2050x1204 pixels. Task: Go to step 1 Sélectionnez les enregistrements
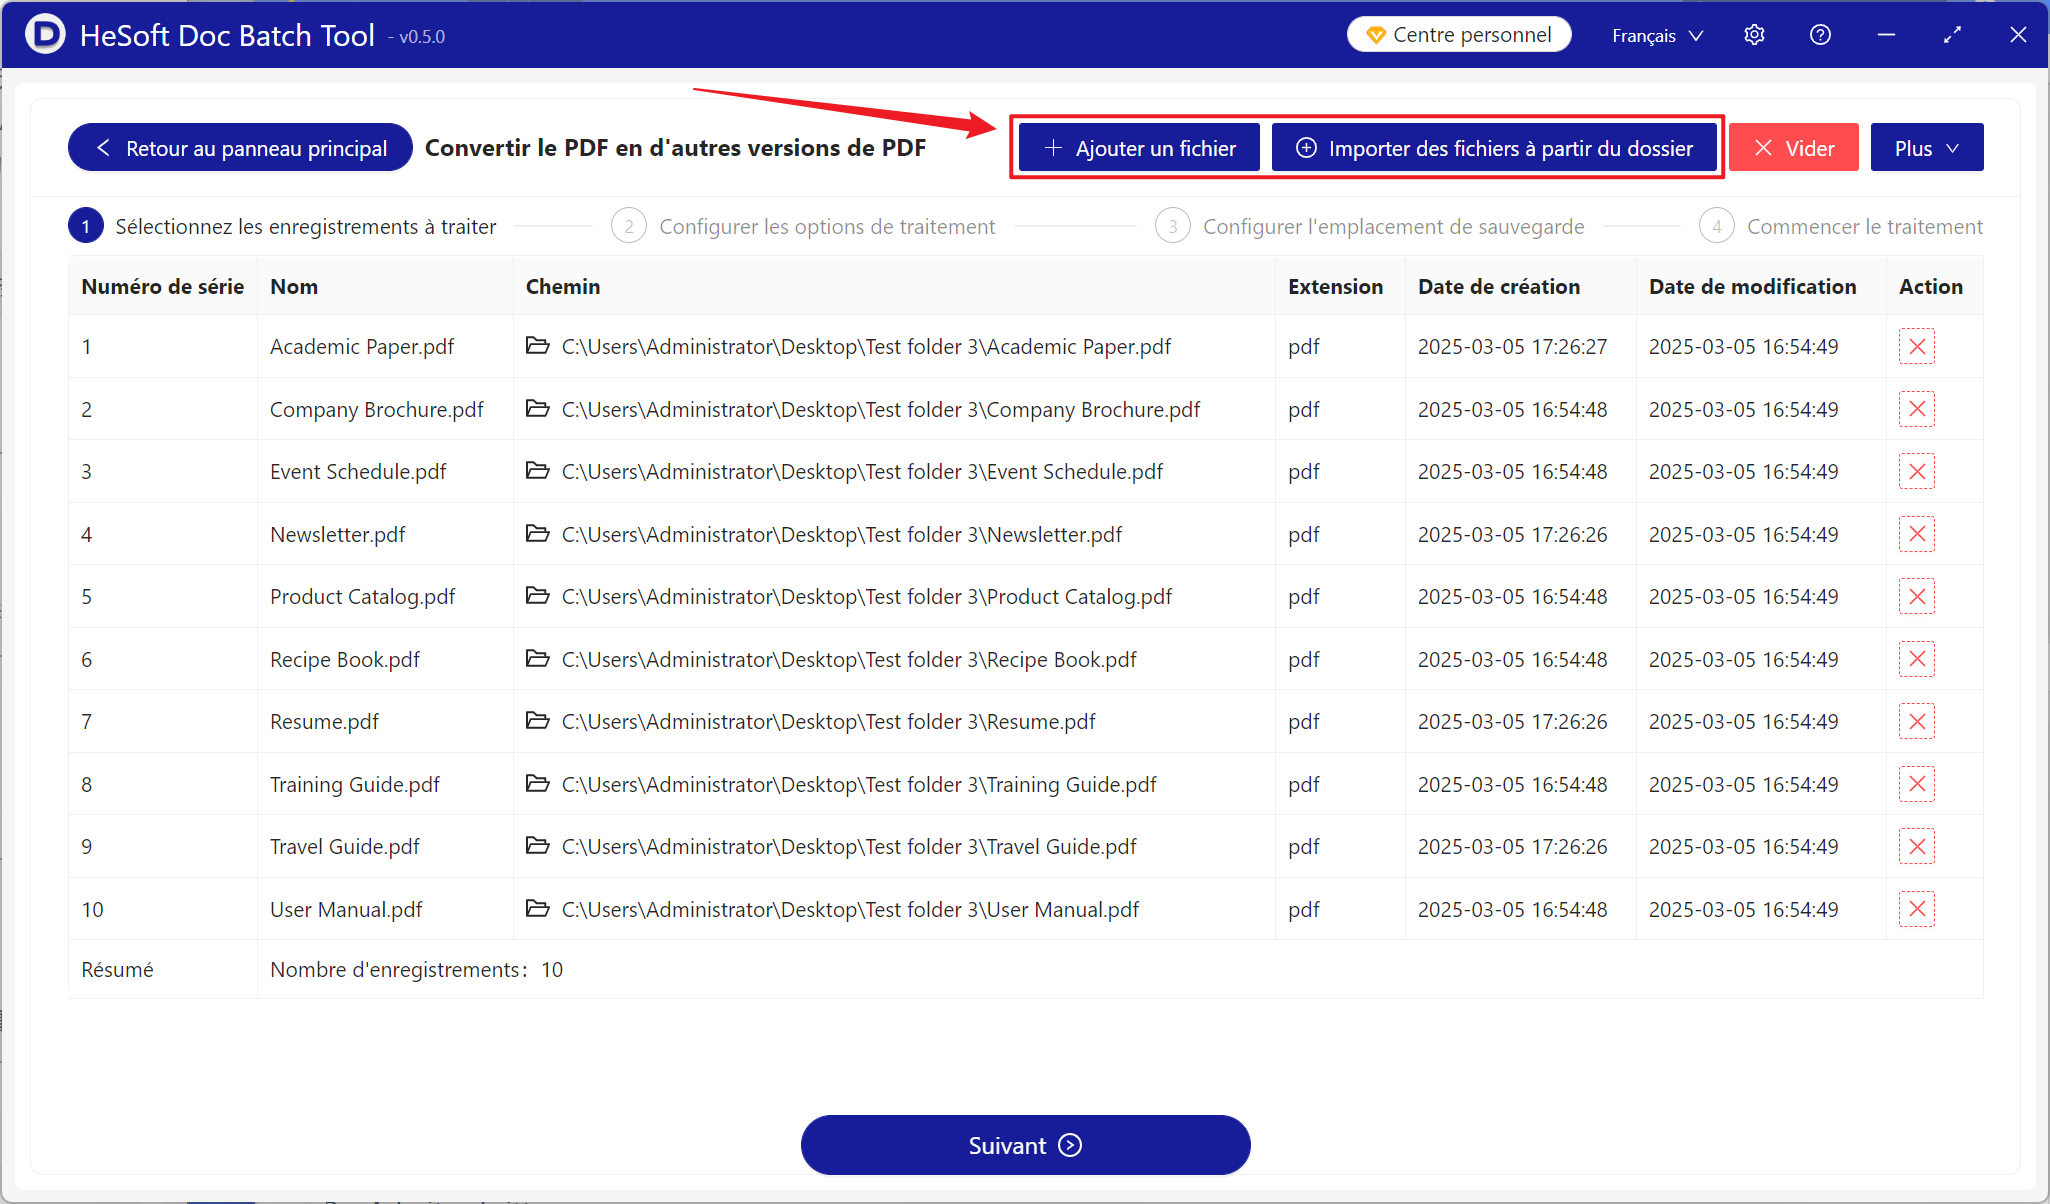[282, 227]
